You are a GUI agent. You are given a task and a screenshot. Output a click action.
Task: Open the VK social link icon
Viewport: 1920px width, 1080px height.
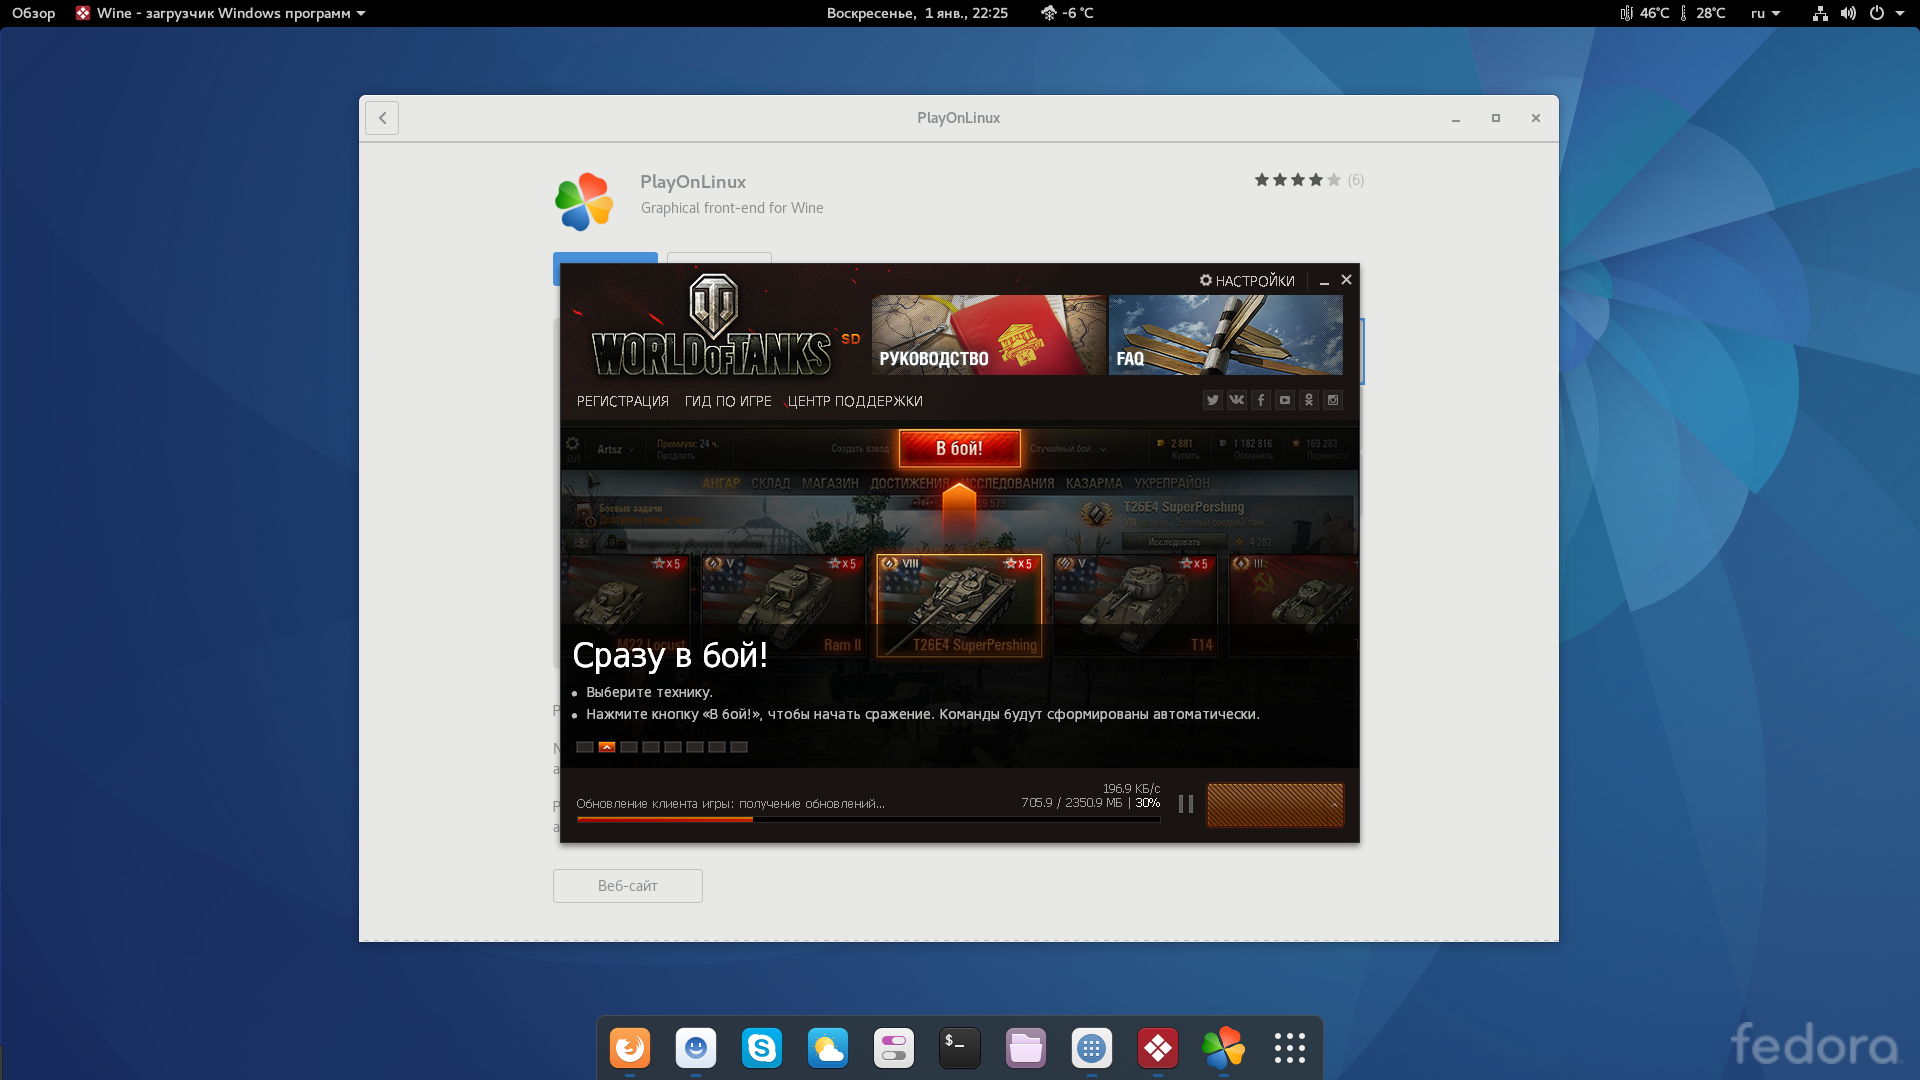(x=1237, y=400)
